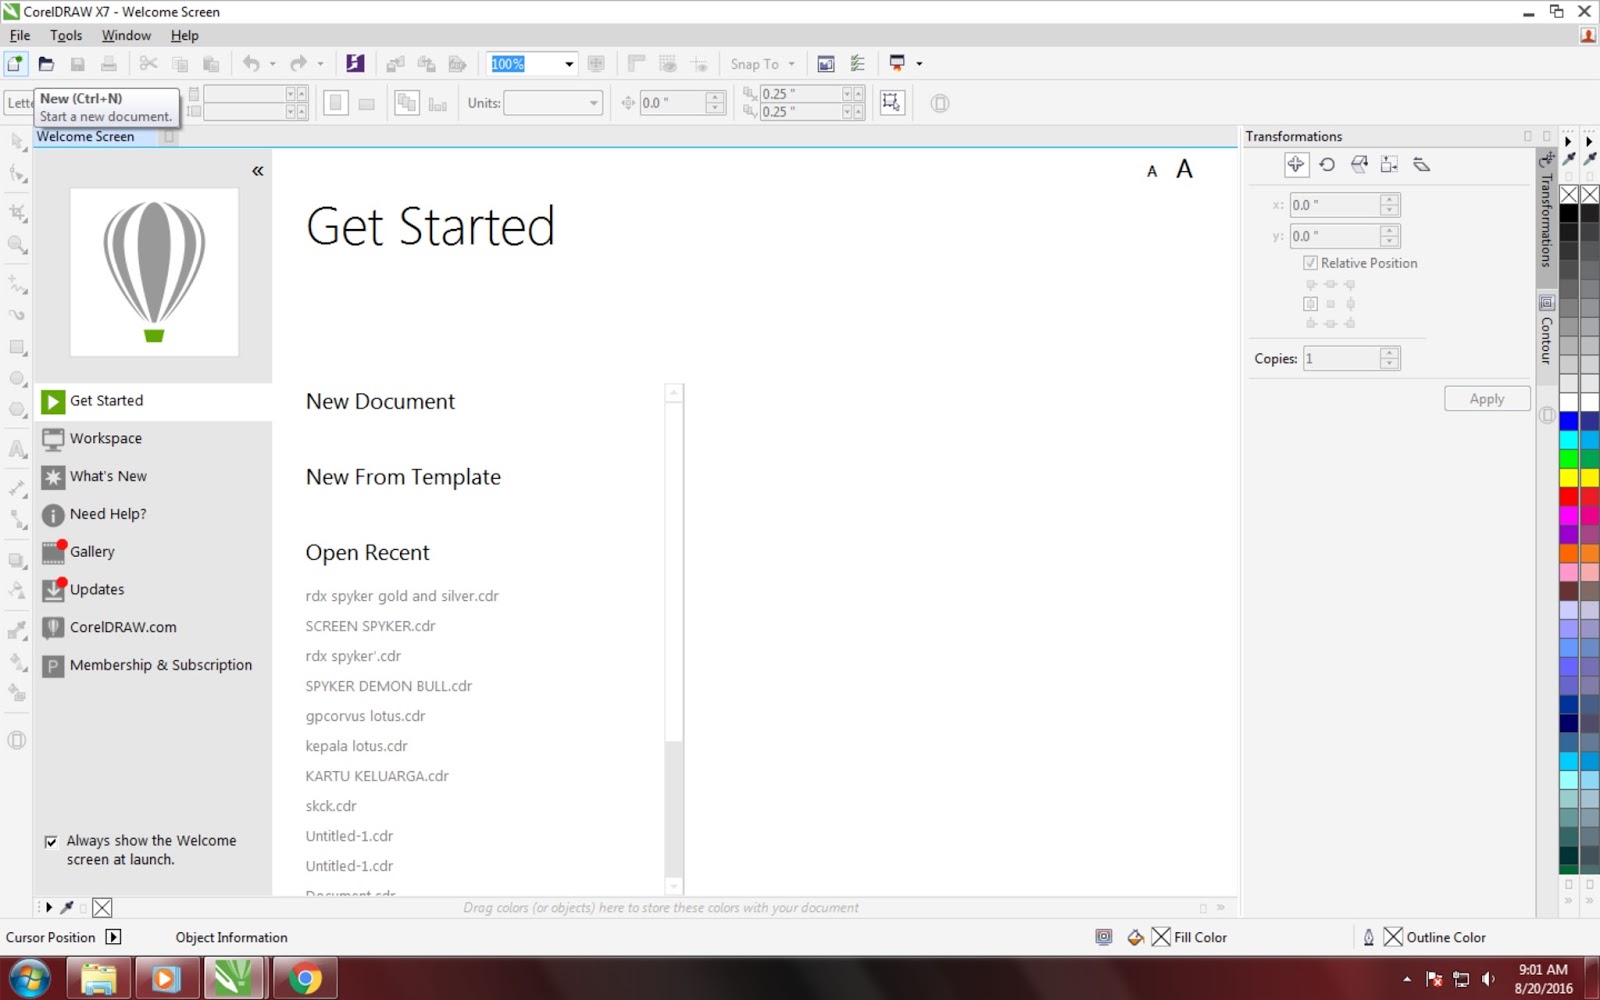Viewport: 1600px width, 1000px height.
Task: Open recent file KARTU KELUARGA.cdr
Action: (x=377, y=775)
